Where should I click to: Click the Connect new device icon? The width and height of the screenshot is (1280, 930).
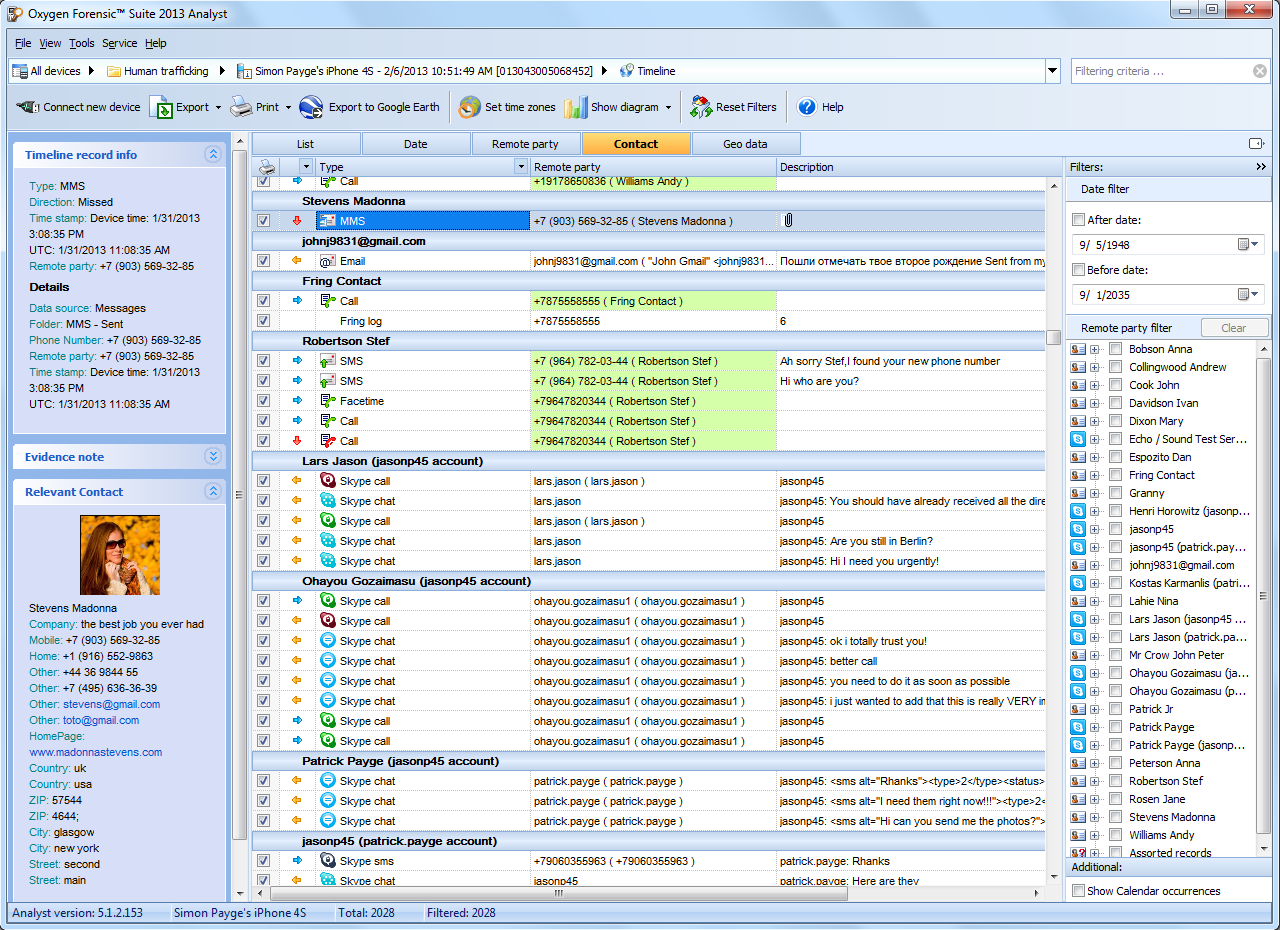coord(27,107)
